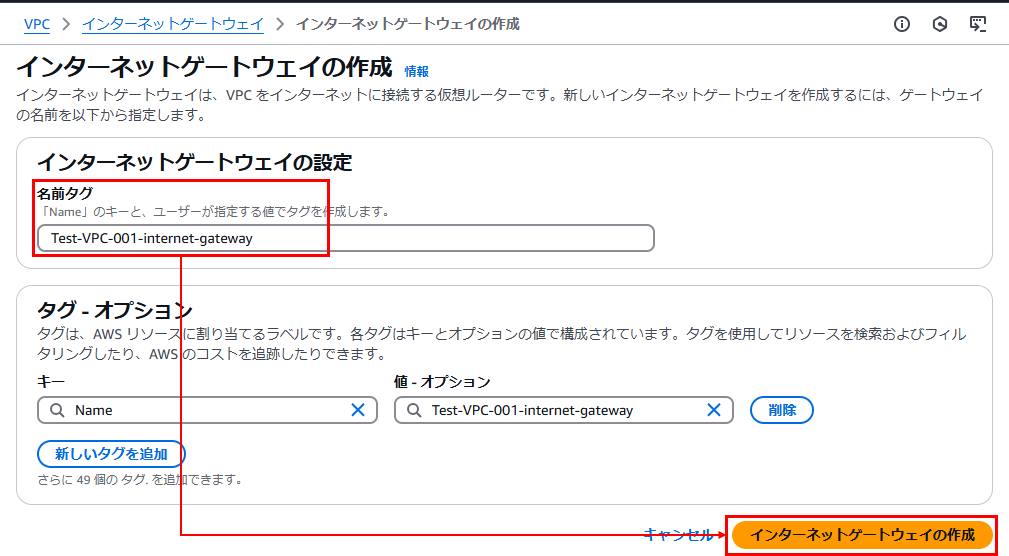
Task: Click the キャンセル link
Action: click(678, 534)
